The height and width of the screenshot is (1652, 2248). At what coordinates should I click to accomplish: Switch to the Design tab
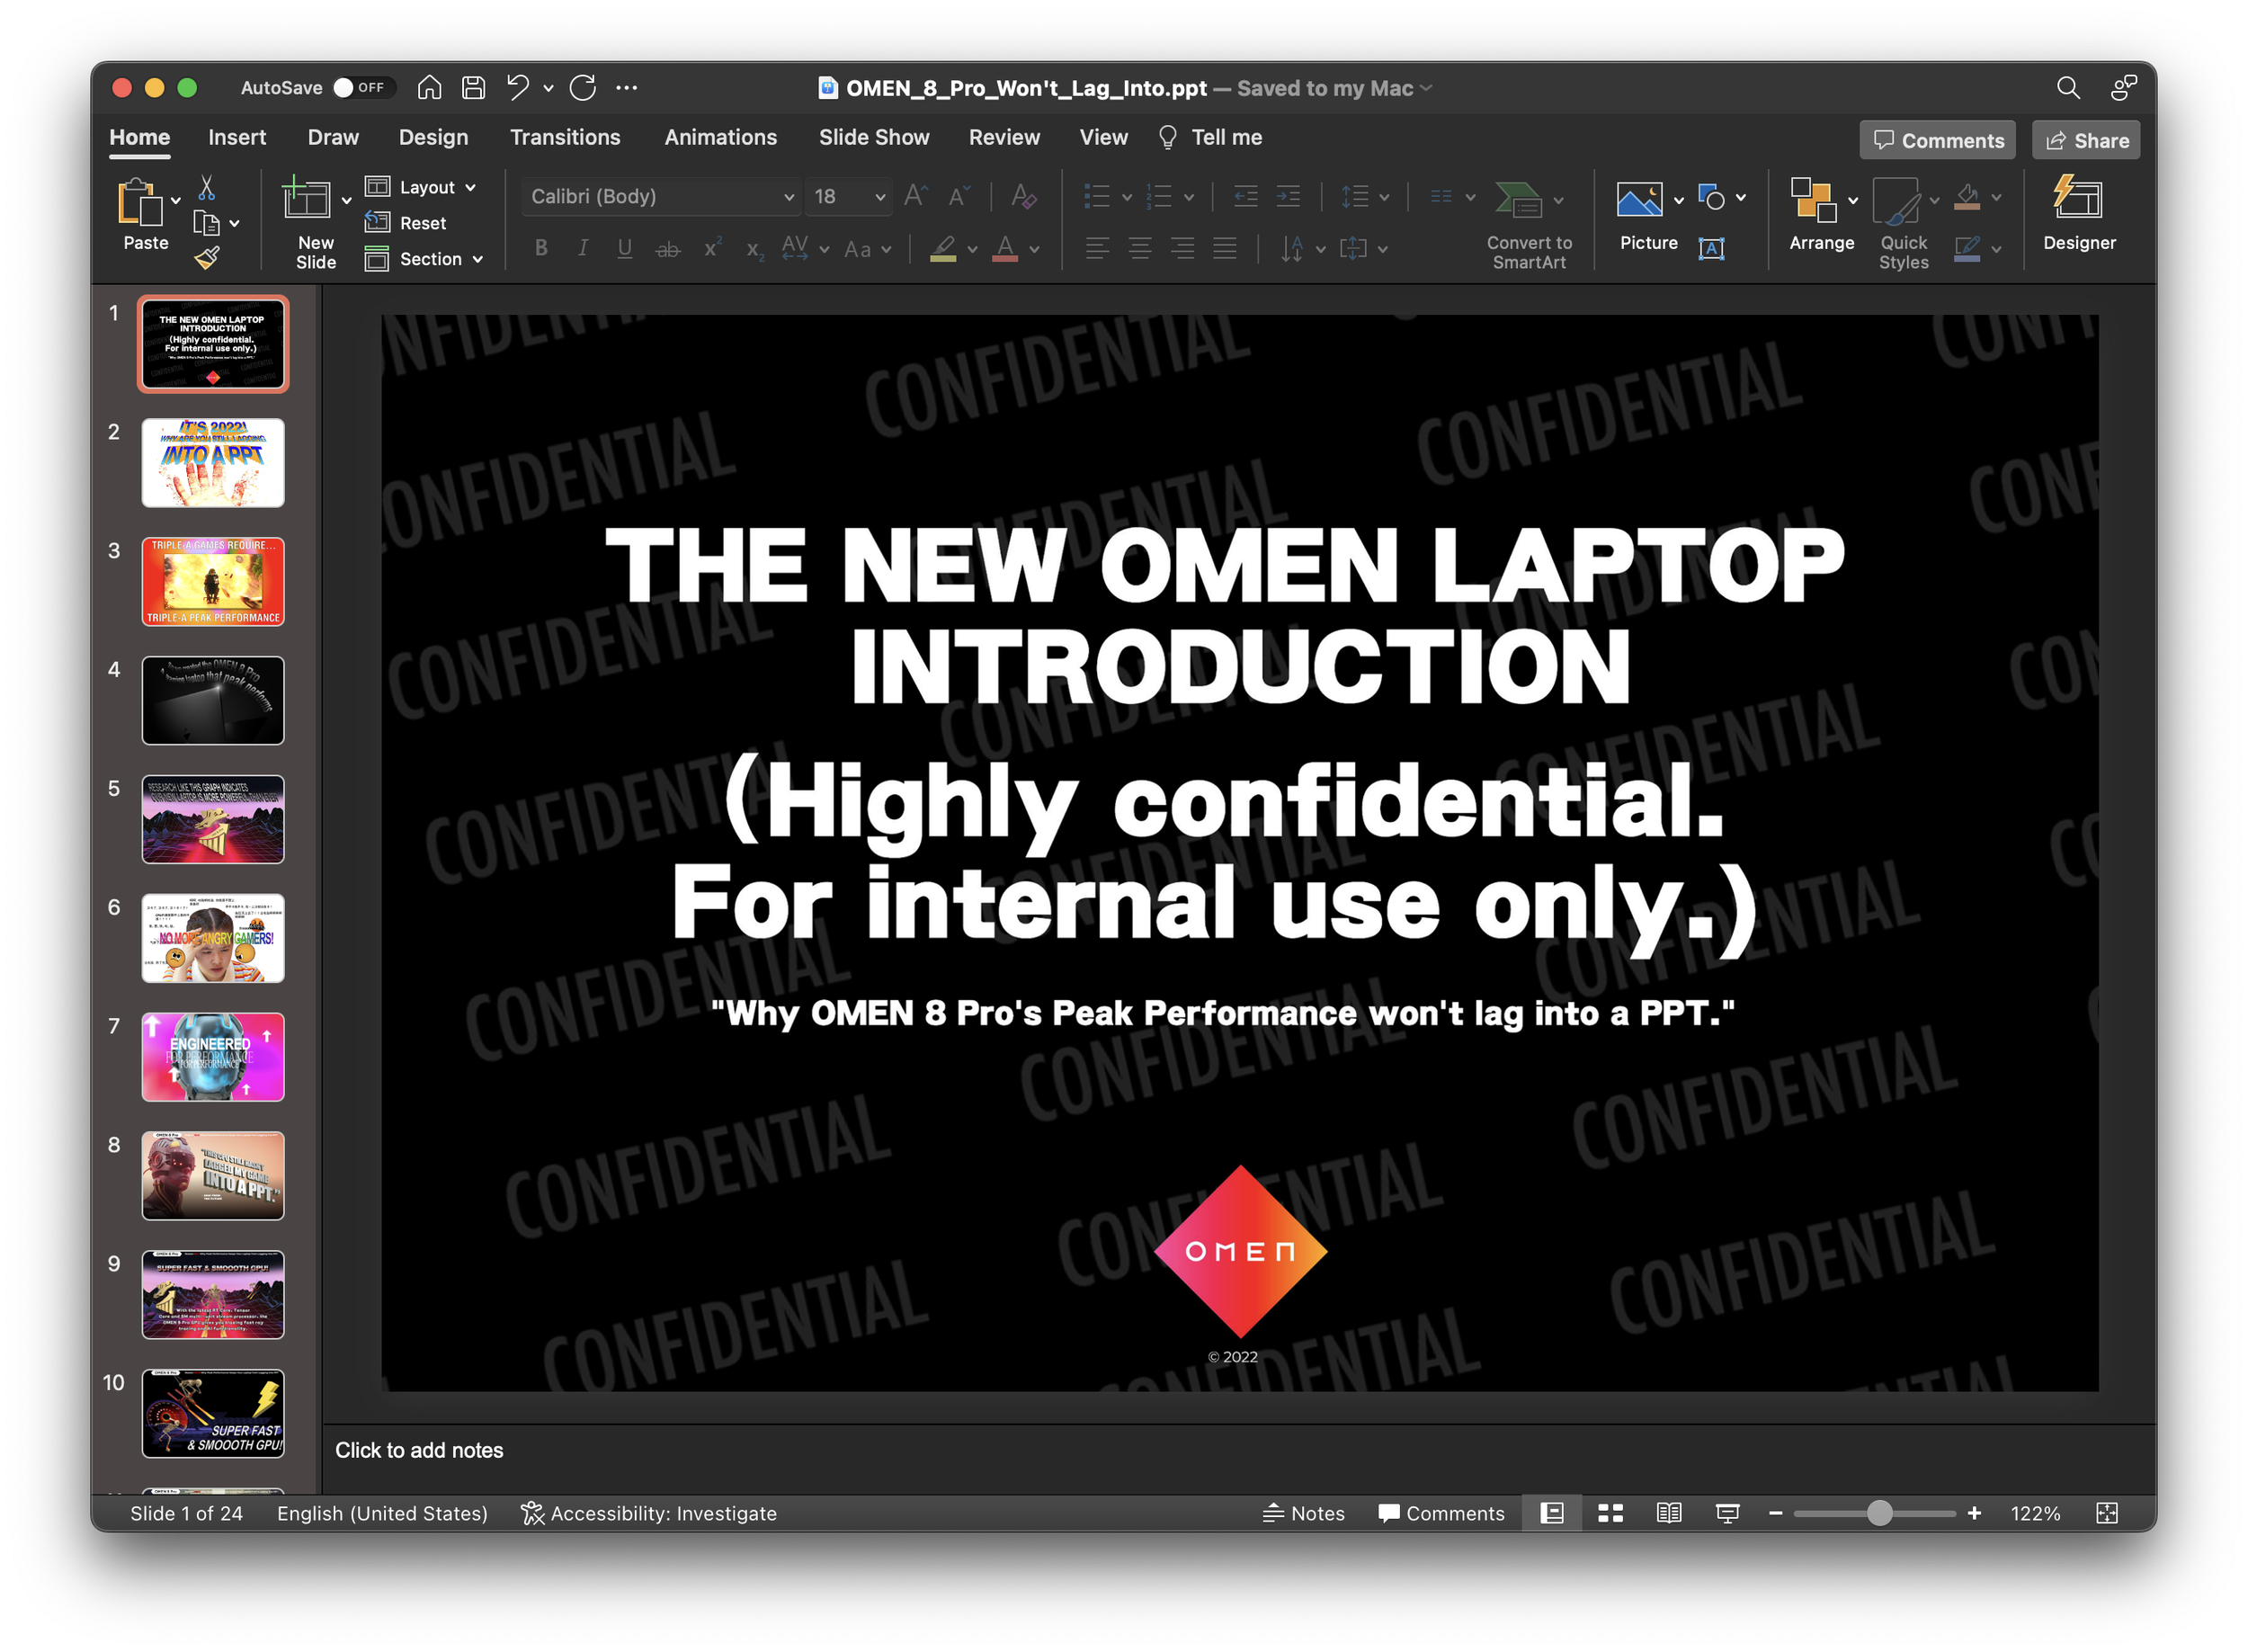[x=433, y=137]
